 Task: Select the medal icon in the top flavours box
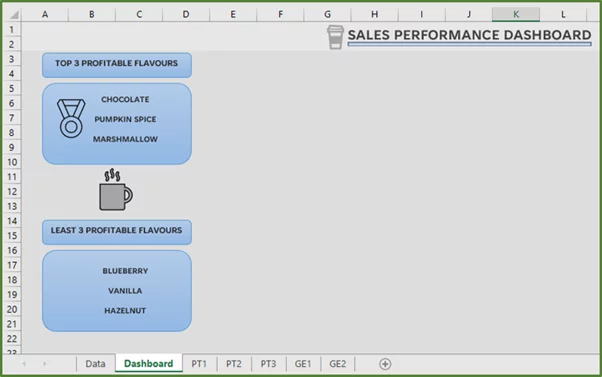coord(71,118)
